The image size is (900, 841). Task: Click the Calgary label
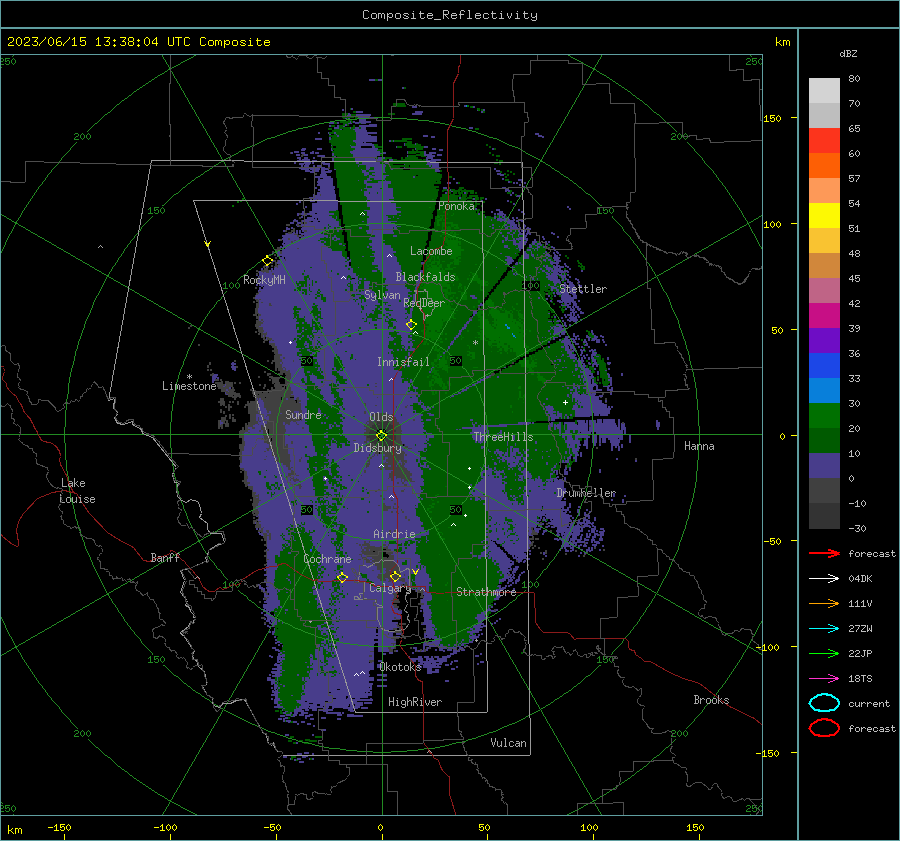point(390,588)
